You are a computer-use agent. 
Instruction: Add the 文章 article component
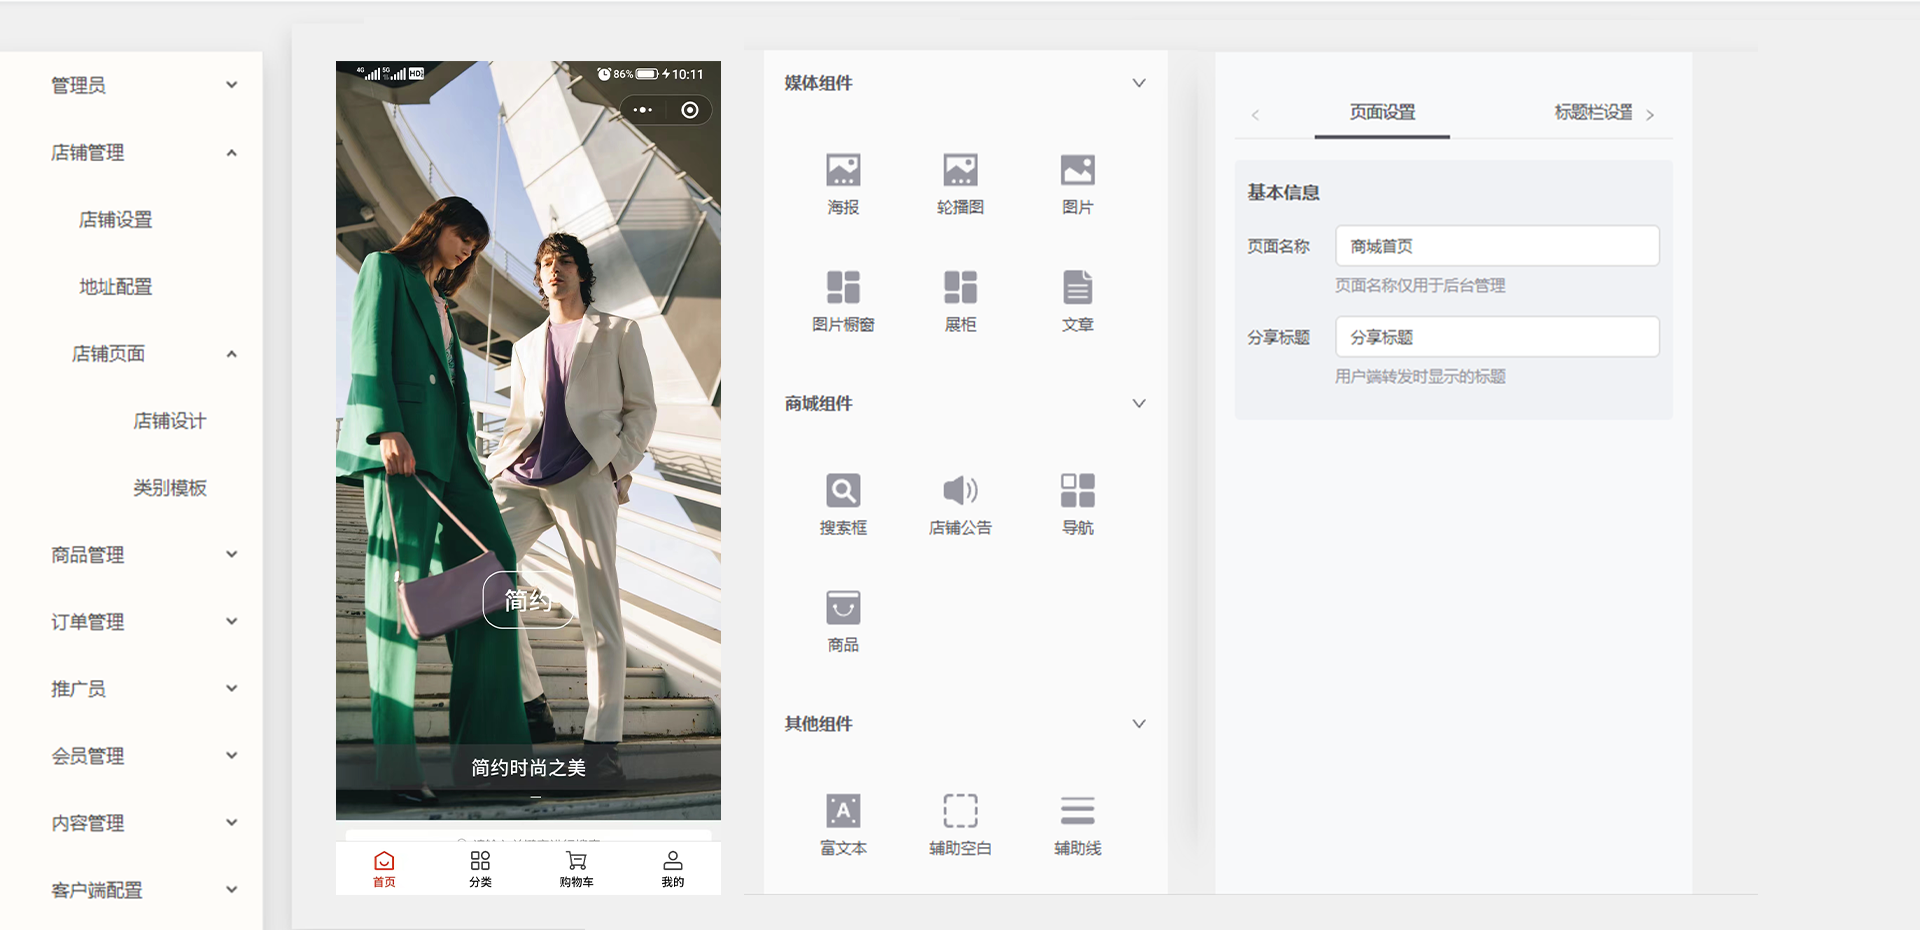[x=1077, y=301]
